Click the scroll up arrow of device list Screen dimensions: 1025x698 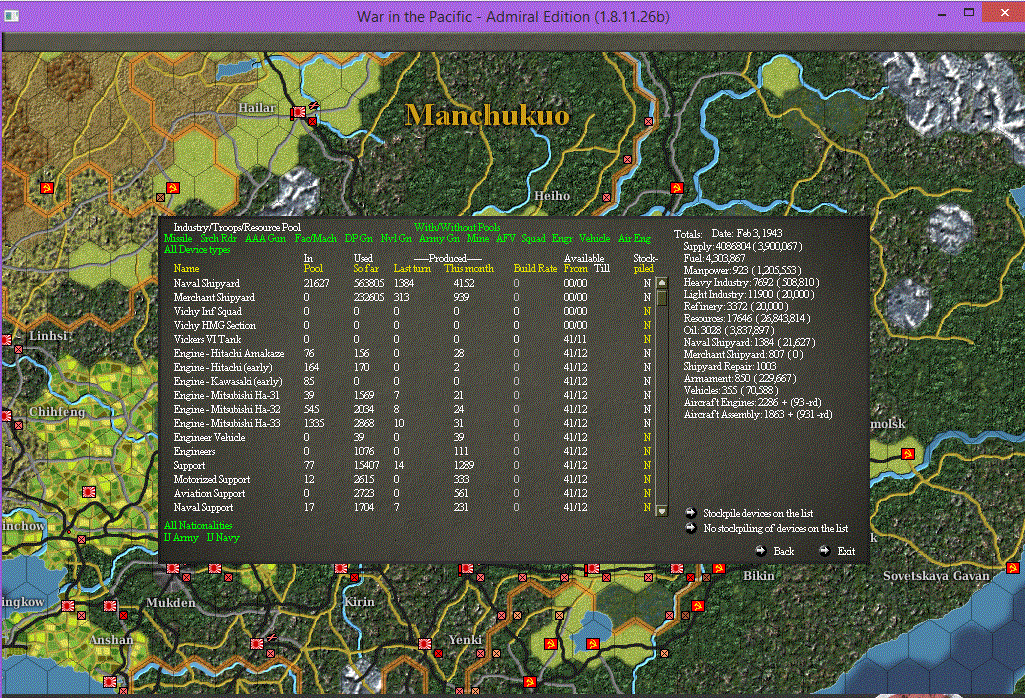tap(662, 283)
